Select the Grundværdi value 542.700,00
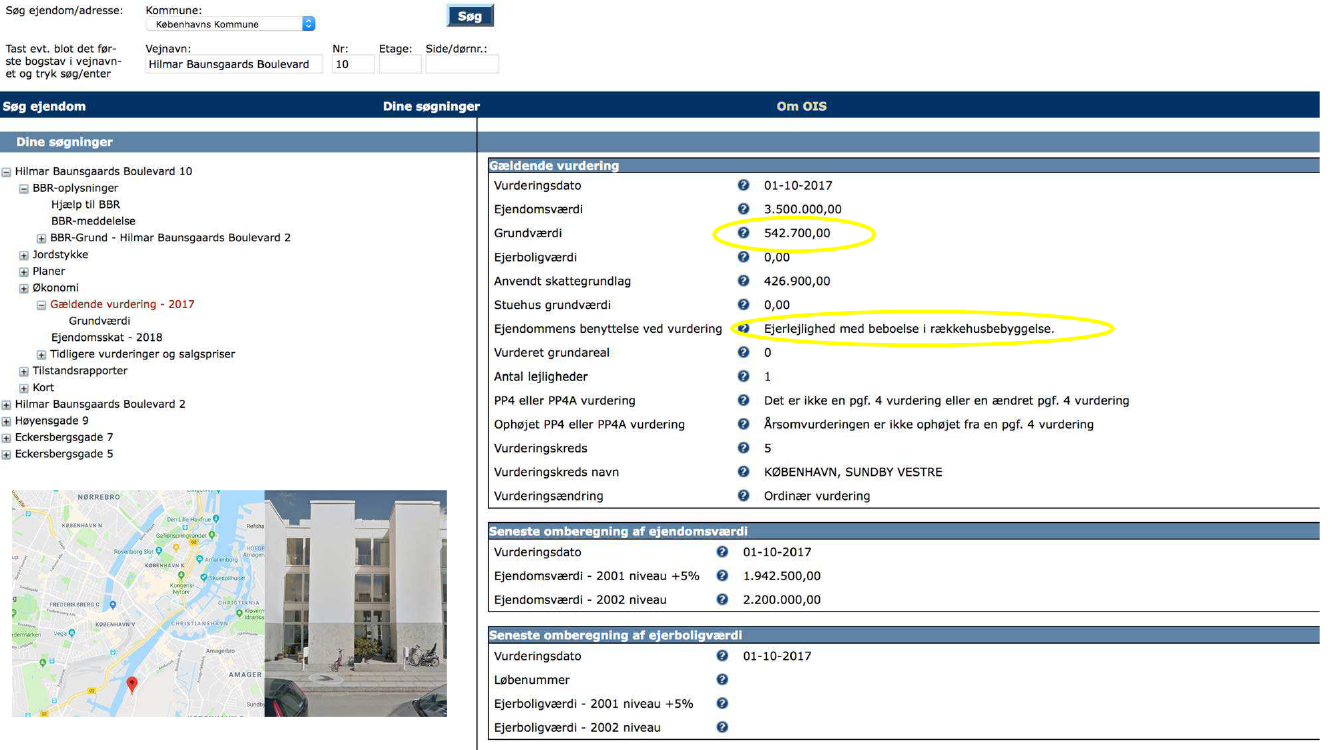 (x=797, y=233)
